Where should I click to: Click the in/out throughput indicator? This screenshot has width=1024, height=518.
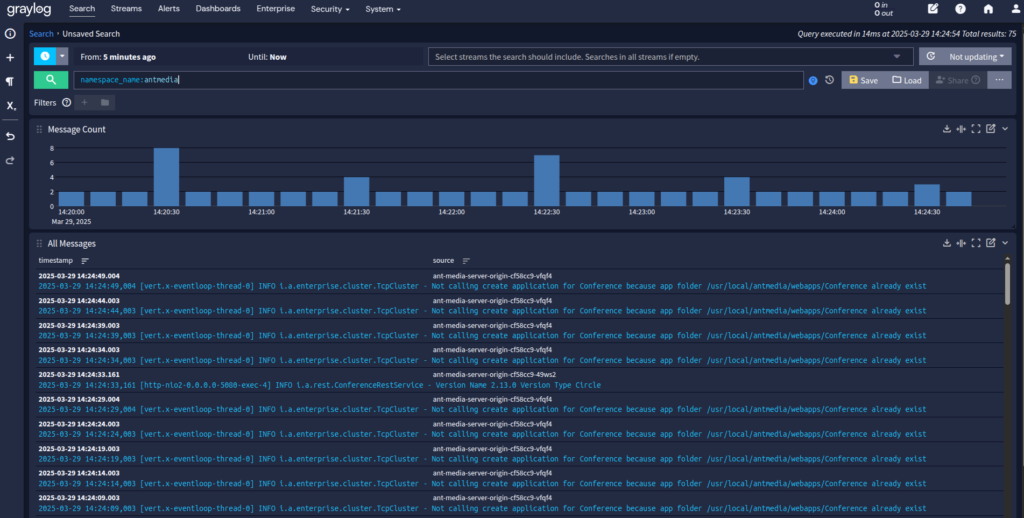884,9
